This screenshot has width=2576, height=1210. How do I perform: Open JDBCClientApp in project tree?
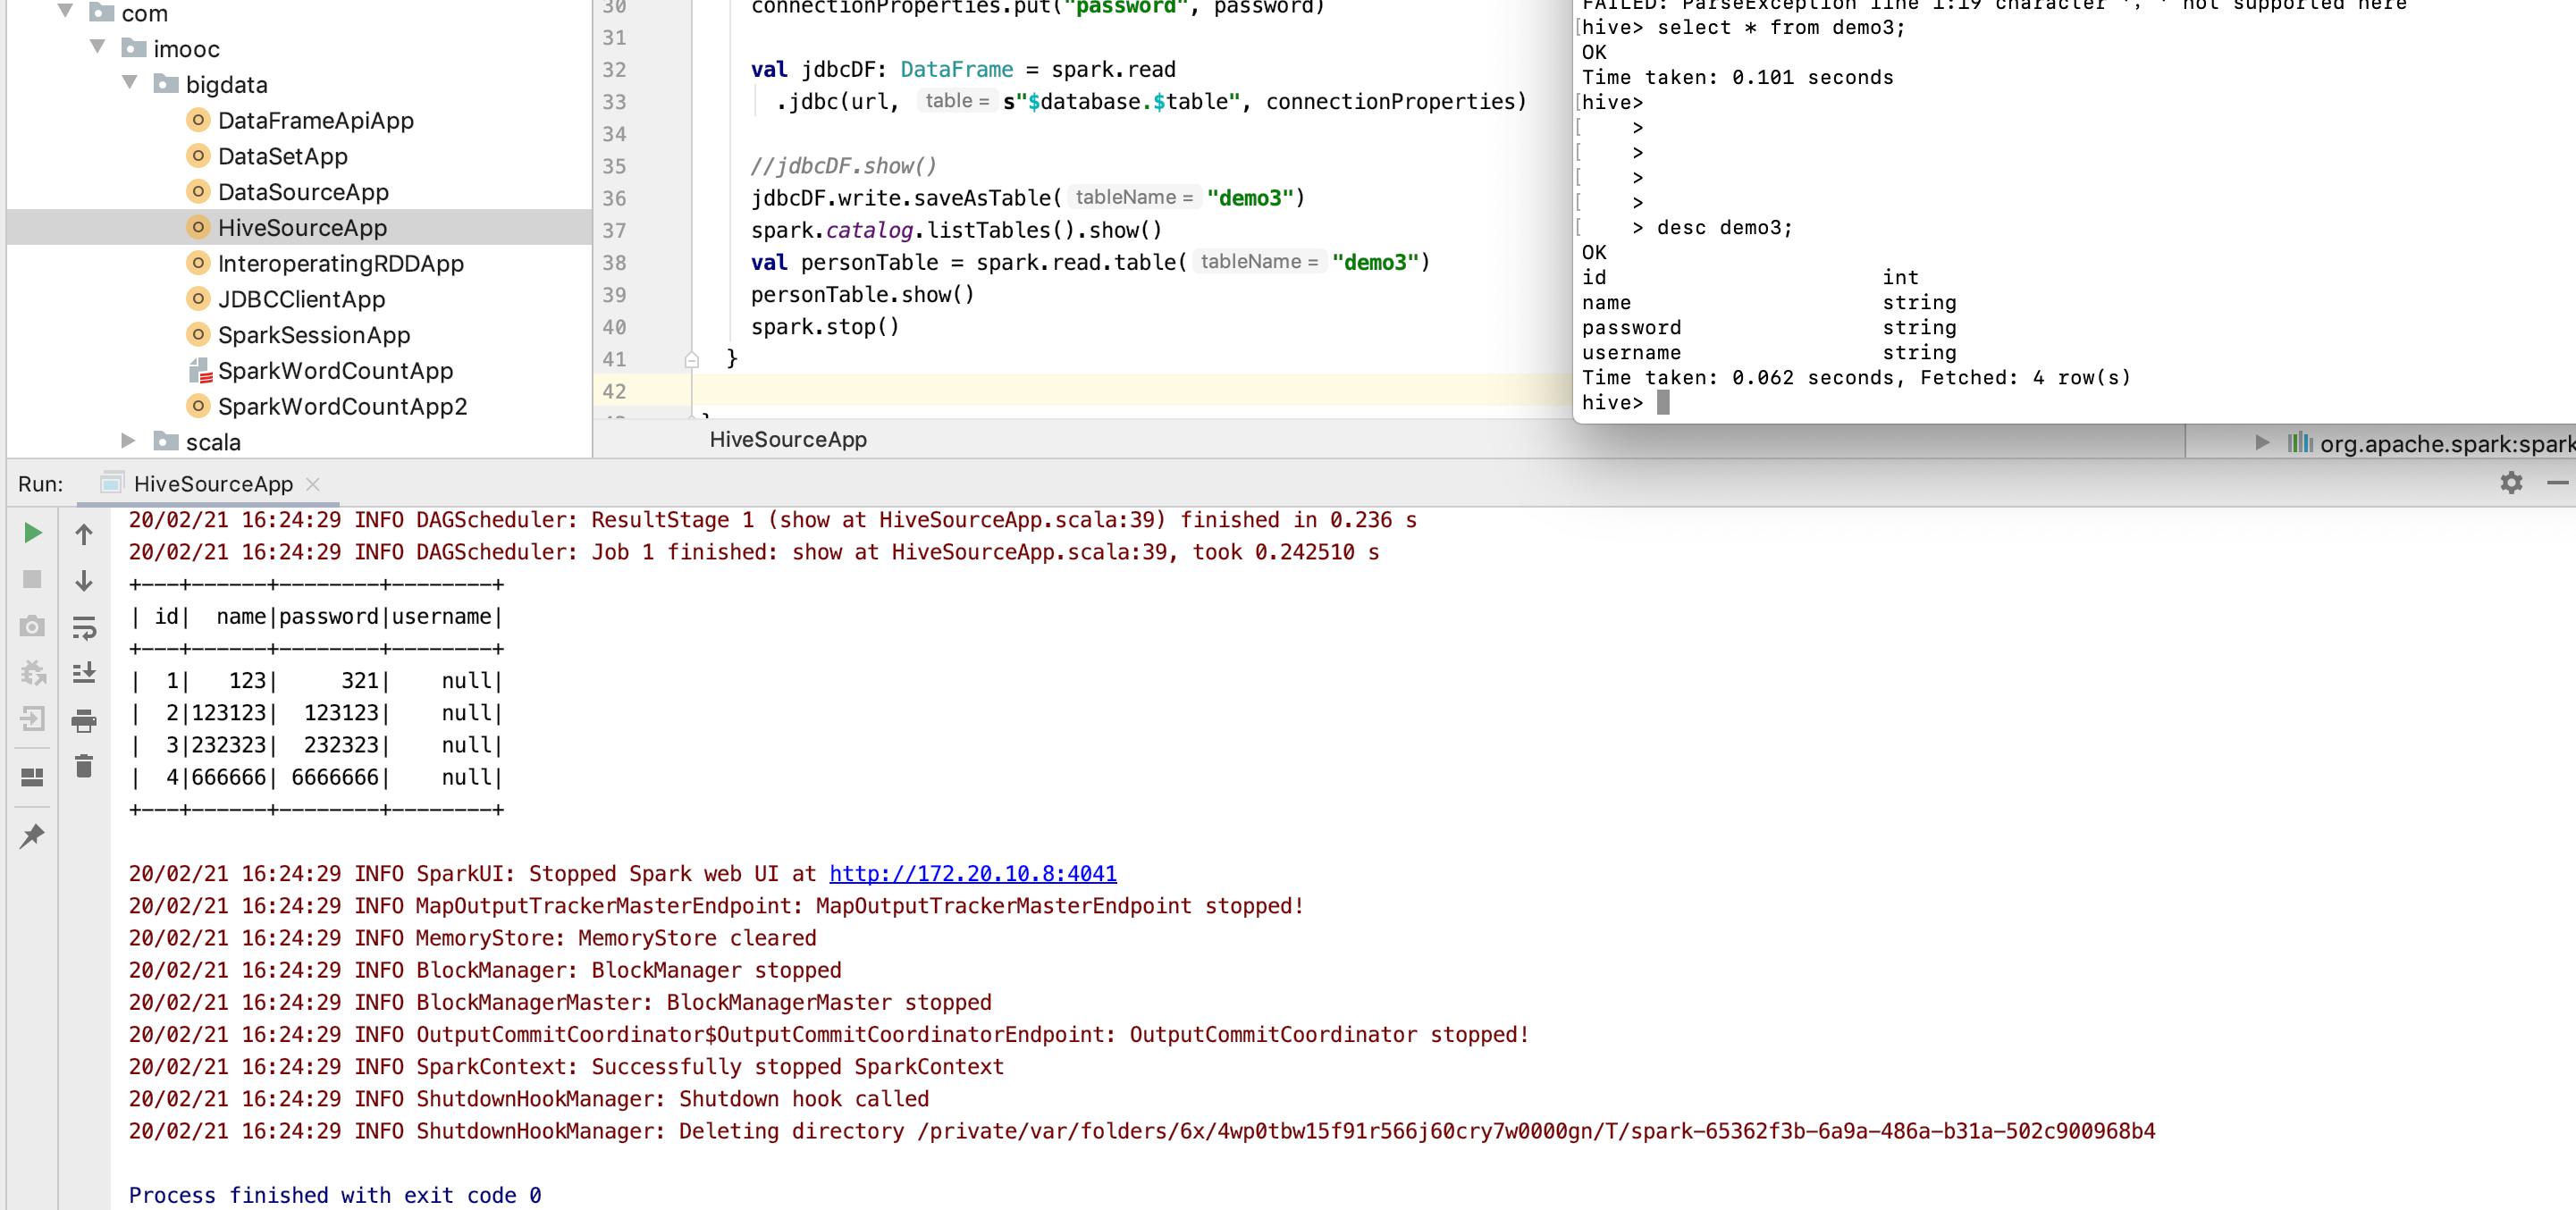(x=301, y=299)
